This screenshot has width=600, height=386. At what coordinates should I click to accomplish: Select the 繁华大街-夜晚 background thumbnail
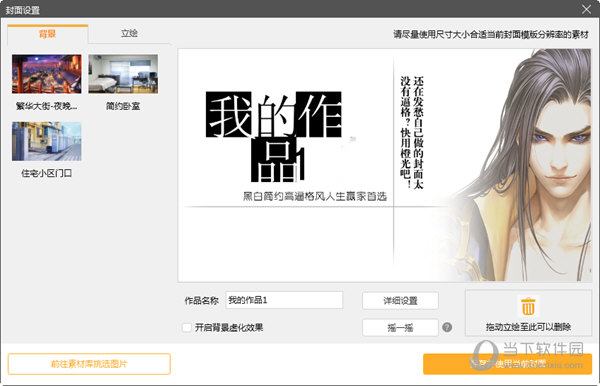click(x=47, y=74)
